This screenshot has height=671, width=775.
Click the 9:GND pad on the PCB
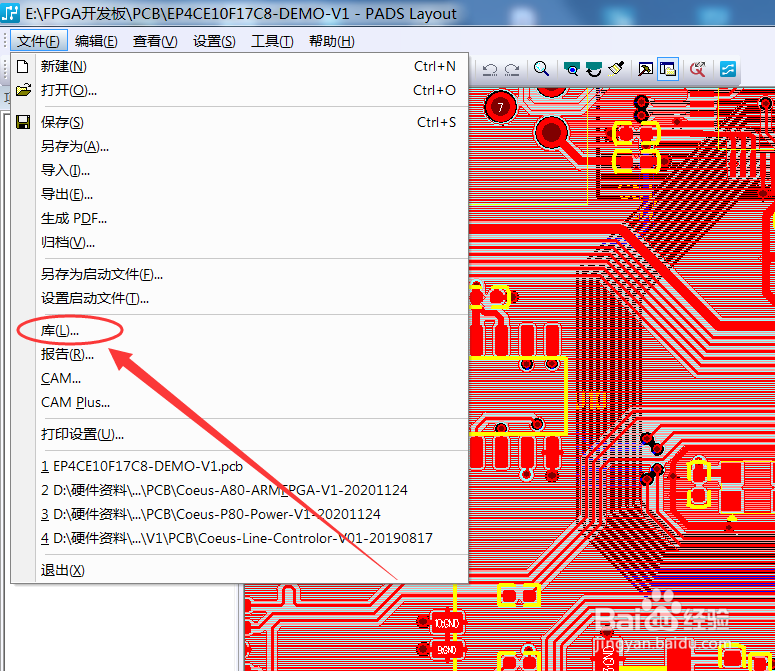click(x=447, y=650)
